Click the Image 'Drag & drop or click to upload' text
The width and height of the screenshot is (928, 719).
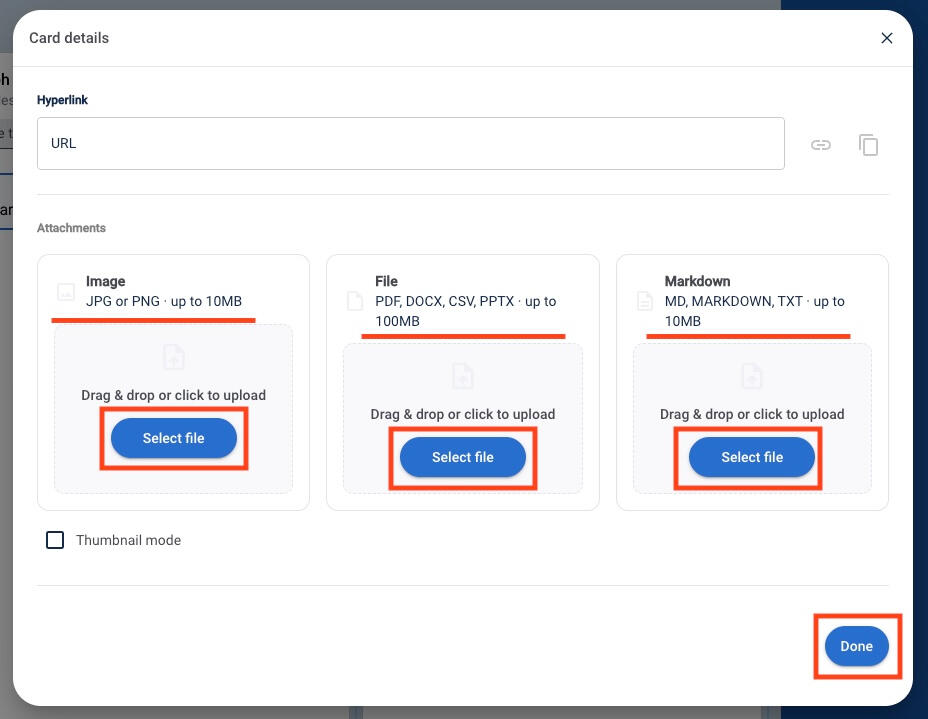pos(173,395)
